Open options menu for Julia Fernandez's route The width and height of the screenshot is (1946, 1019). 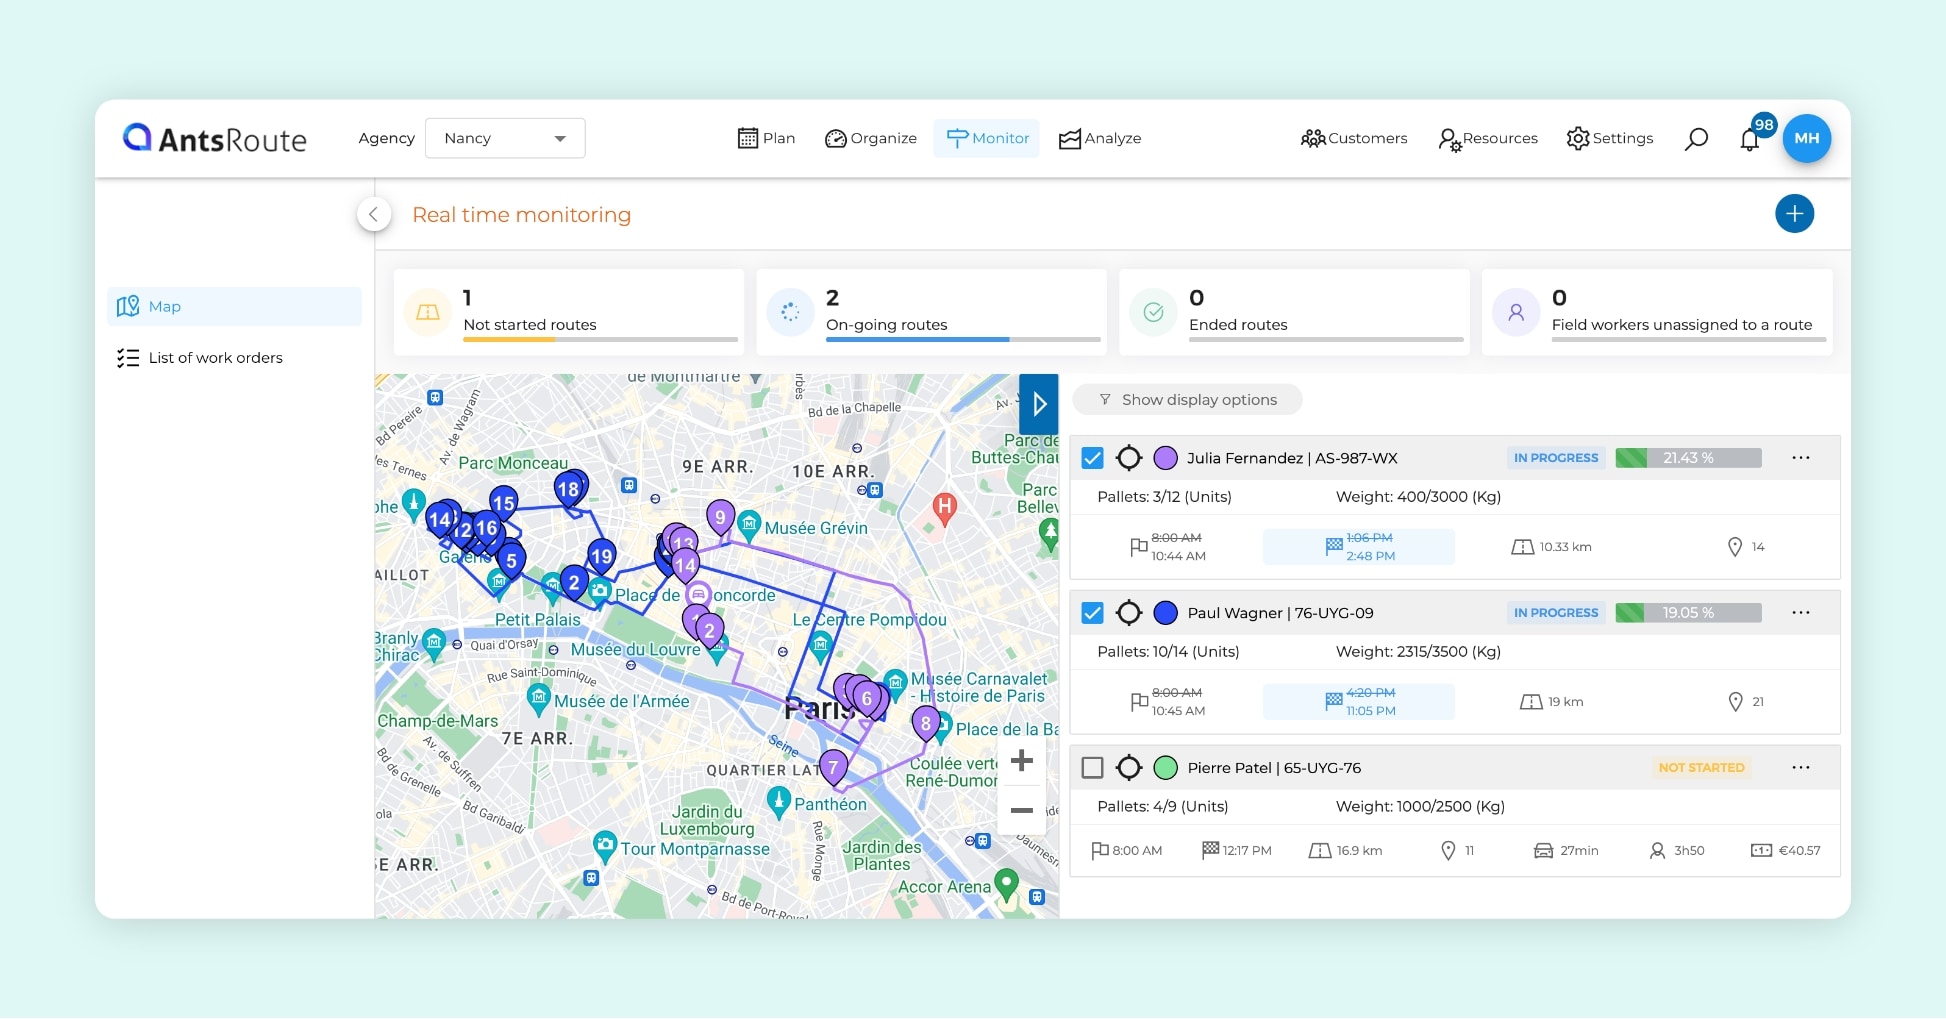click(1801, 457)
